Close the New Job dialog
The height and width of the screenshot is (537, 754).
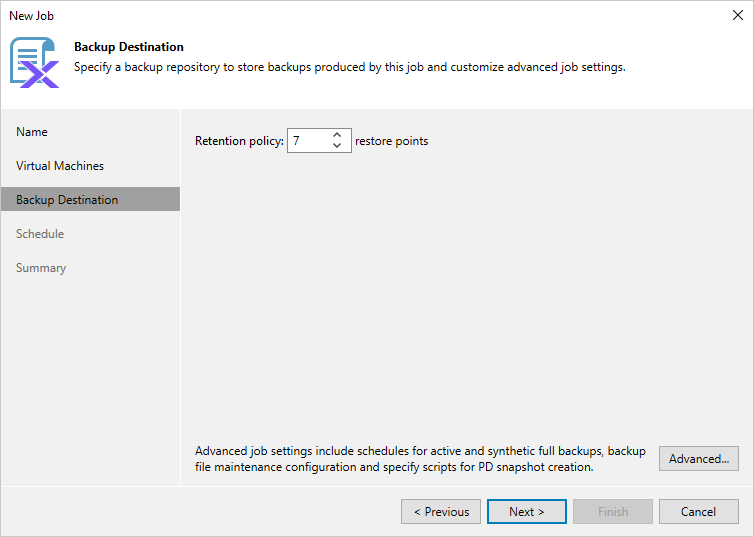click(738, 15)
